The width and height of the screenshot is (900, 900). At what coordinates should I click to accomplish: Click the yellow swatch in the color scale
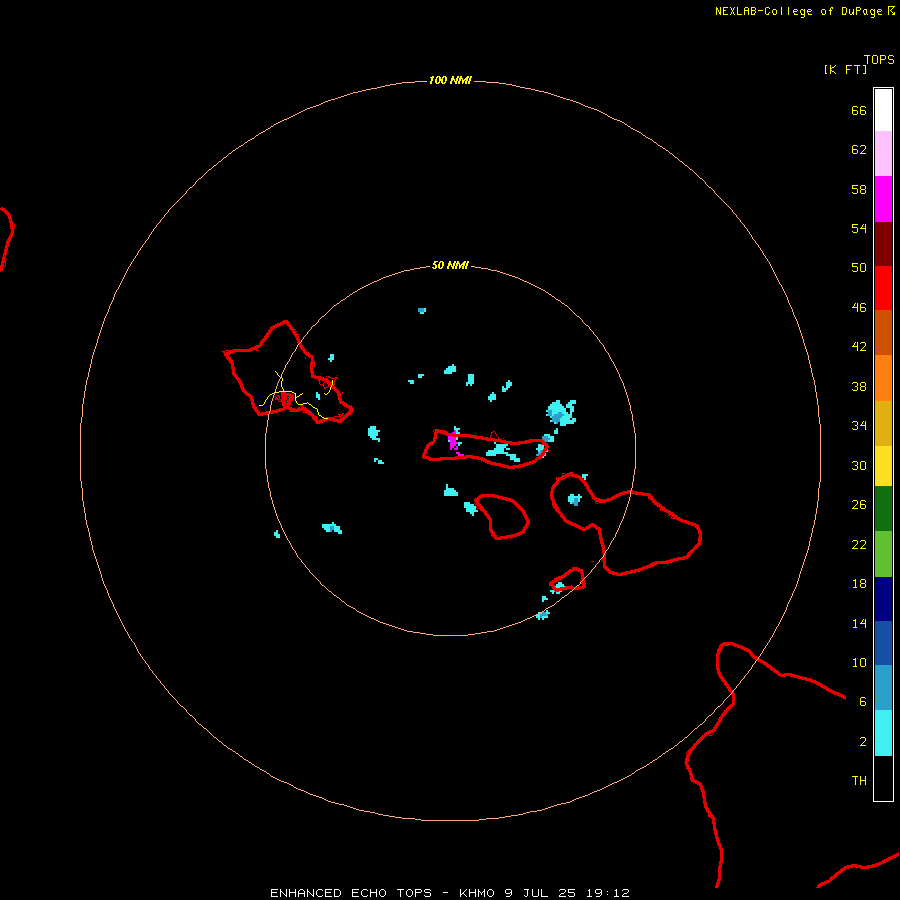point(883,466)
